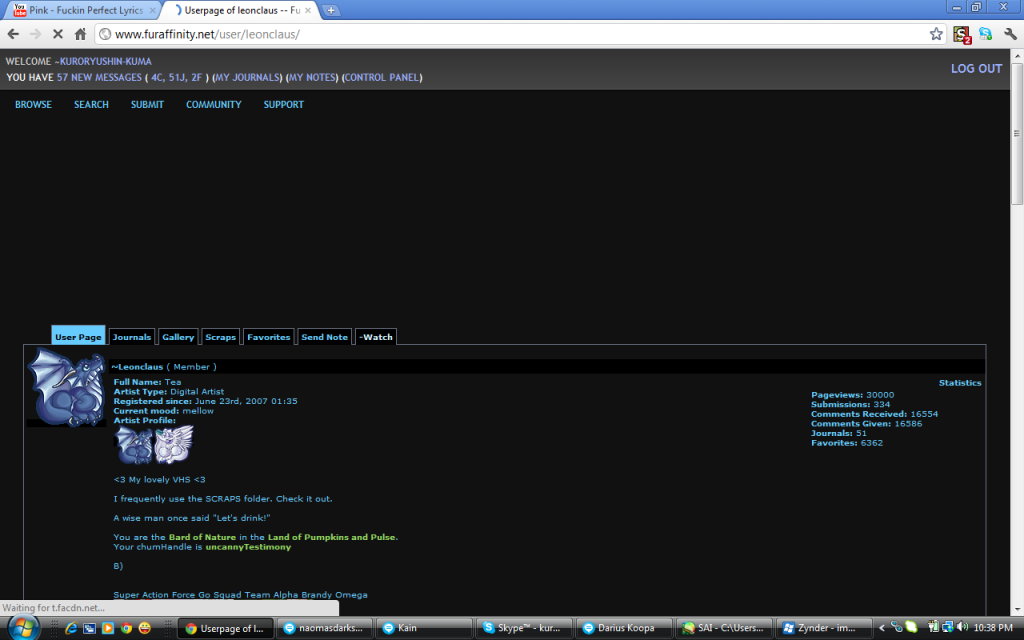1024x640 pixels.
Task: Click the Skype extension icon in toolbar
Action: (x=985, y=34)
